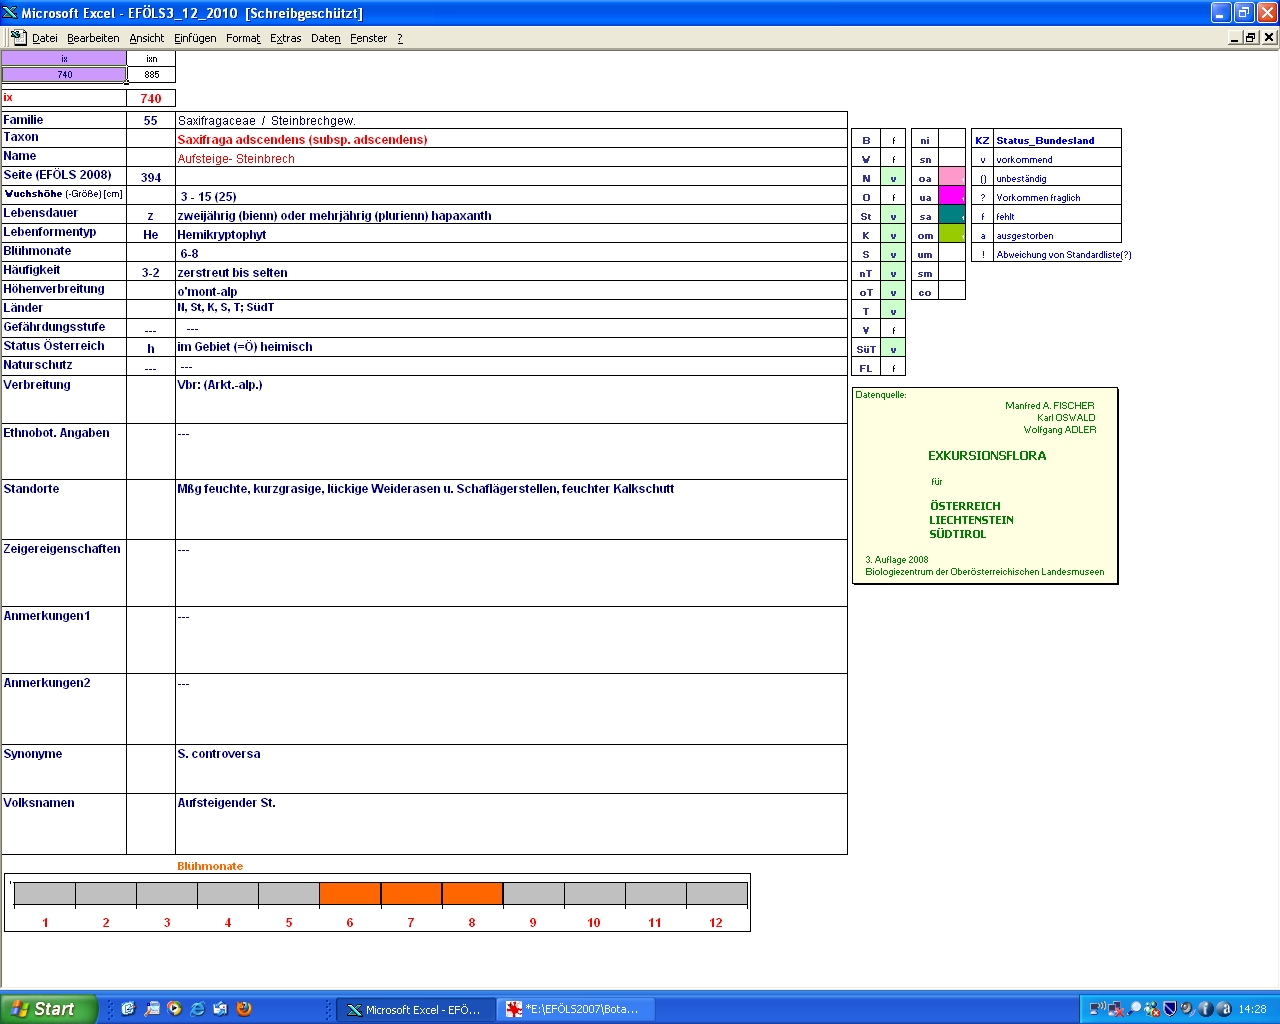The height and width of the screenshot is (1024, 1280).
Task: Launch Firefox from quick launch
Action: (x=244, y=1009)
